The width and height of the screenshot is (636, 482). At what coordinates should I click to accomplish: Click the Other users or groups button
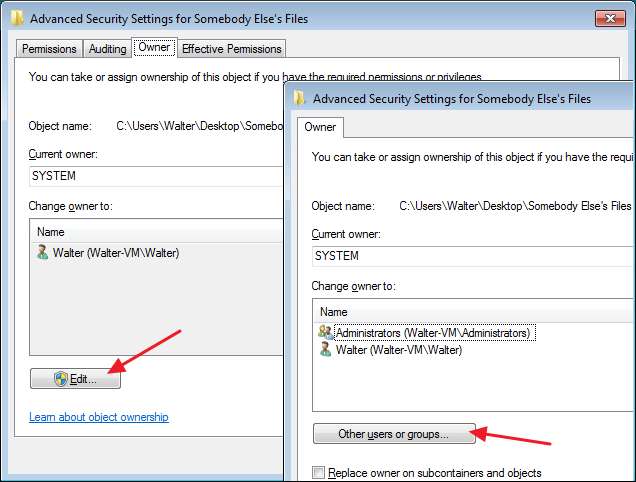tap(393, 434)
